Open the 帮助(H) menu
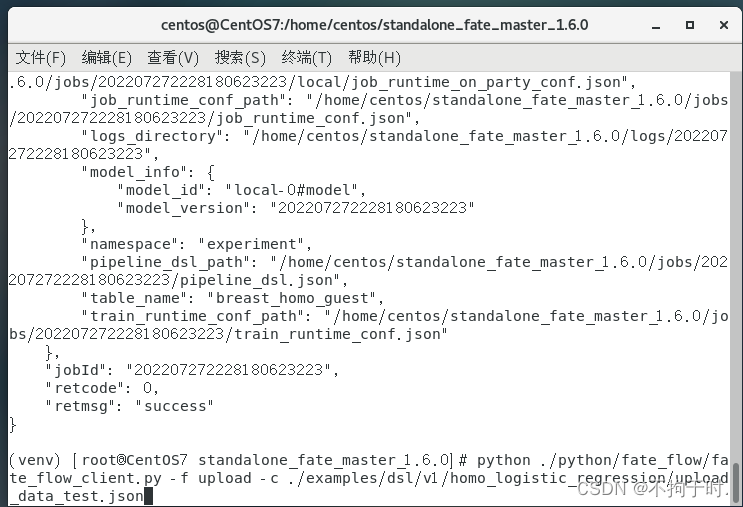The width and height of the screenshot is (743, 507). click(373, 58)
